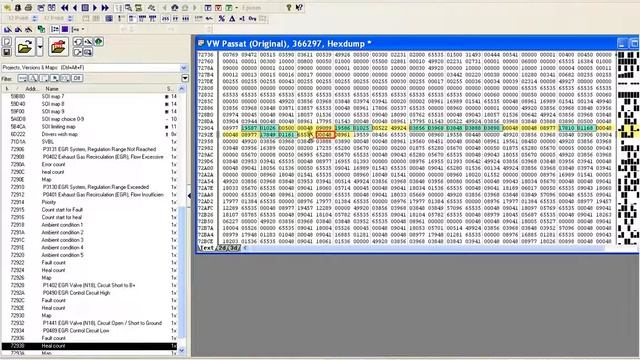Open Projects, Versions & Maps combo box
Viewport: 640px width, 360px height.
coord(94,67)
